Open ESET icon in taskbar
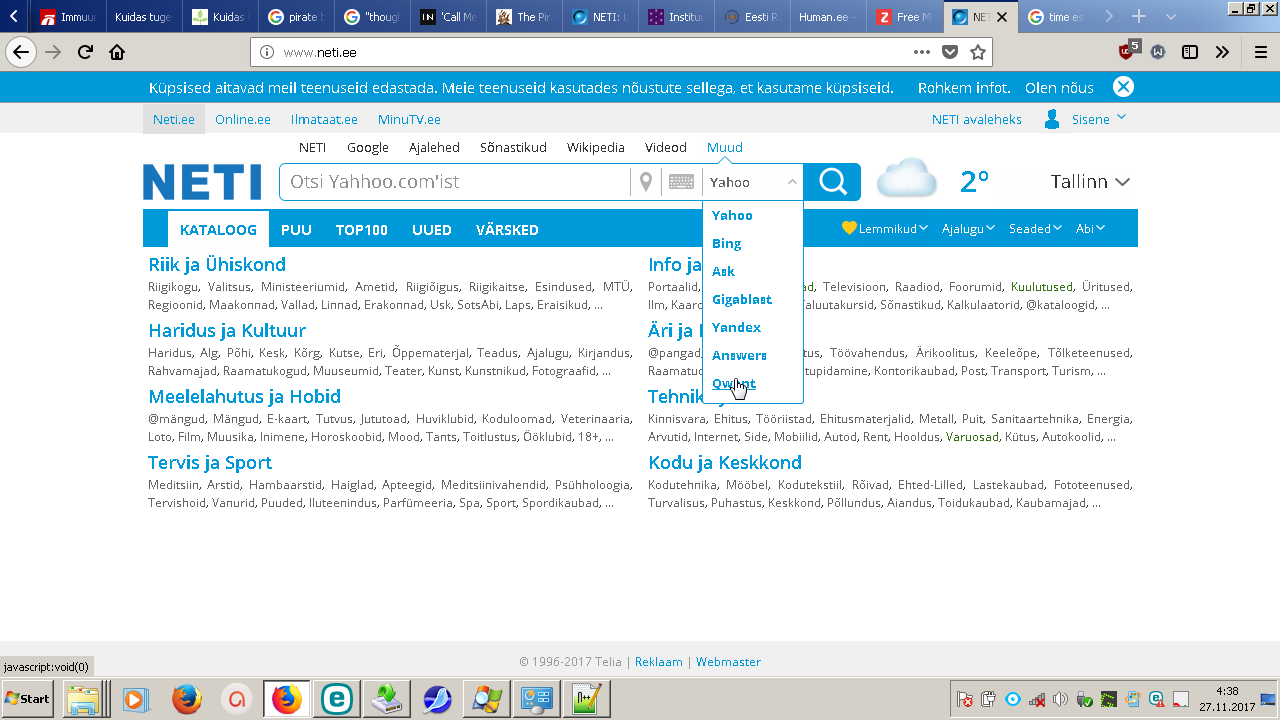 tap(336, 698)
